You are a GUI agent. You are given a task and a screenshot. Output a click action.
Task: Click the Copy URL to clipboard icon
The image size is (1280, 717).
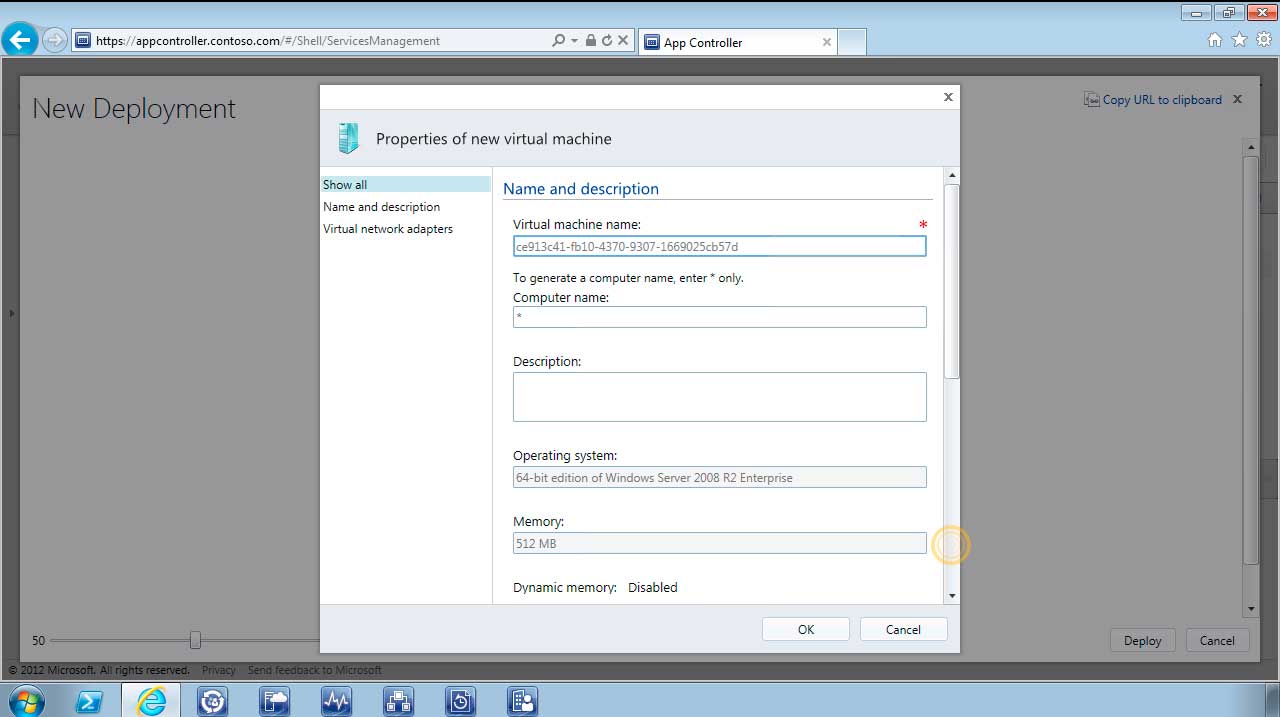[x=1091, y=100]
